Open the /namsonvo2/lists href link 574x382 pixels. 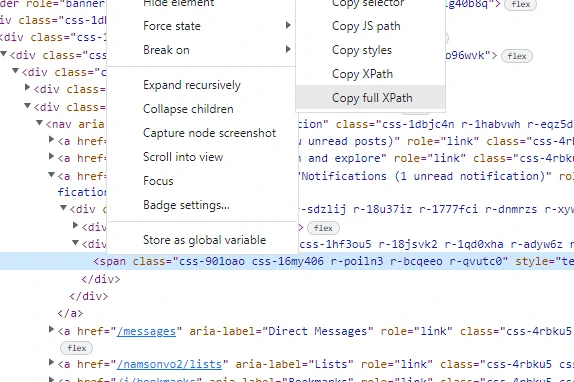[x=169, y=364]
